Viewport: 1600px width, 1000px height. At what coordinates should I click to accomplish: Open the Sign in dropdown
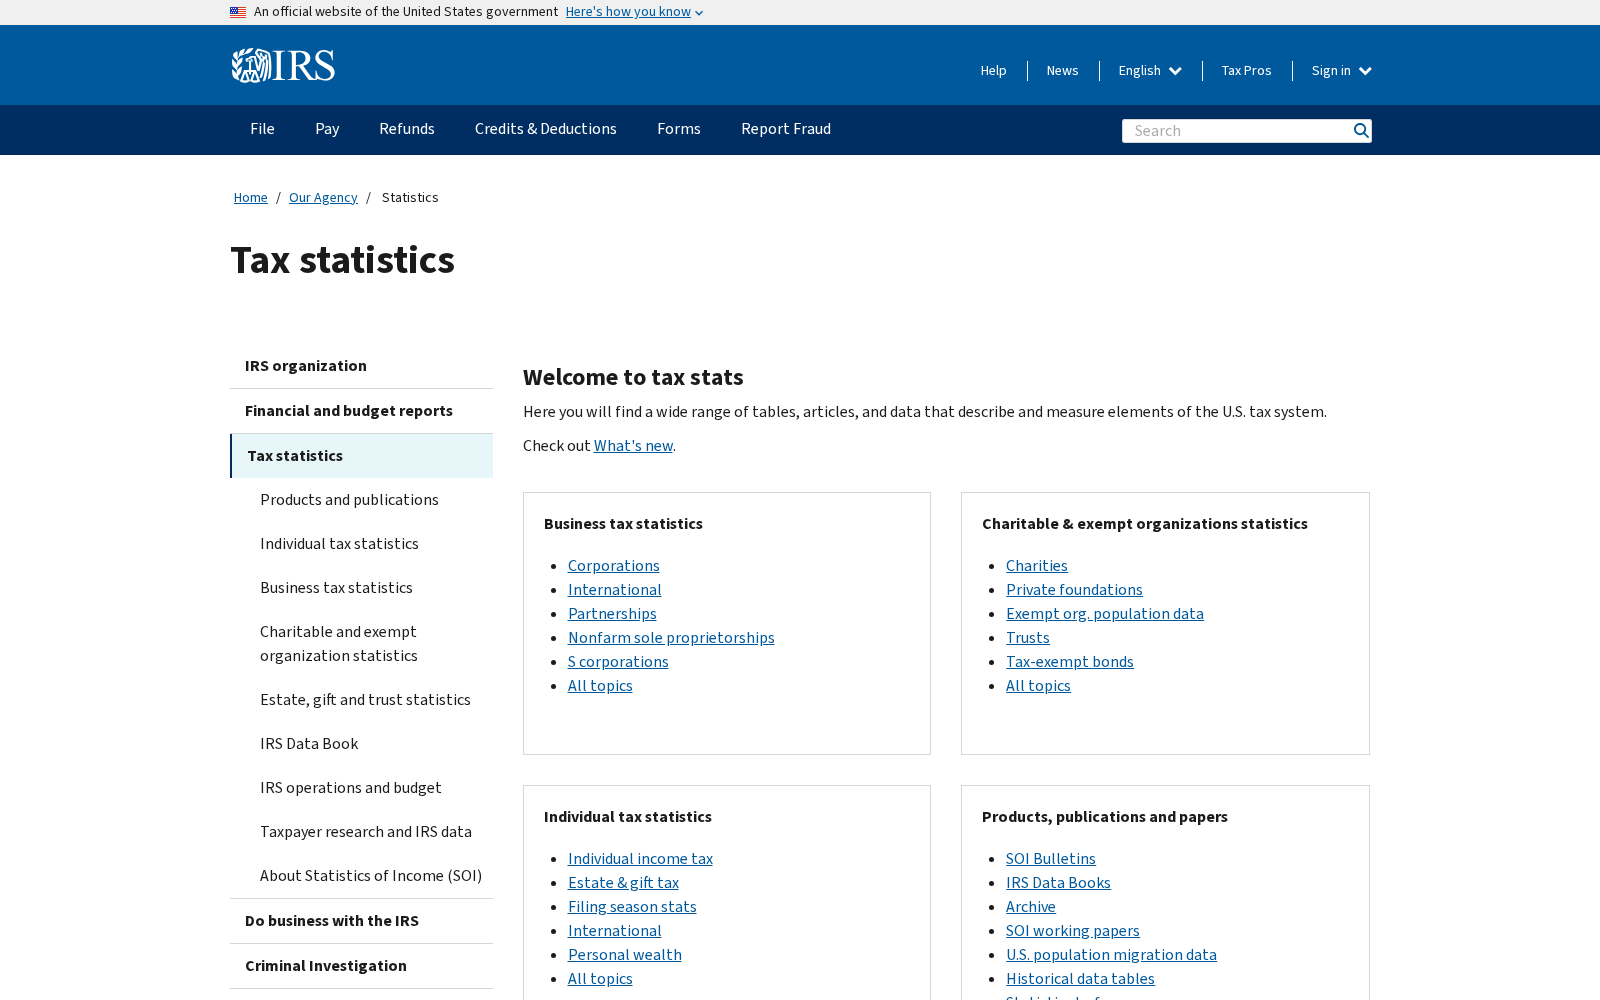(1341, 70)
